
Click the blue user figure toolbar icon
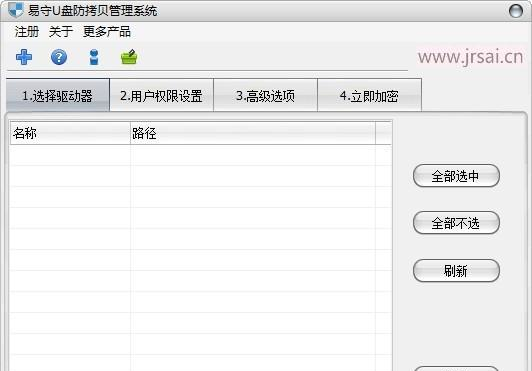94,57
